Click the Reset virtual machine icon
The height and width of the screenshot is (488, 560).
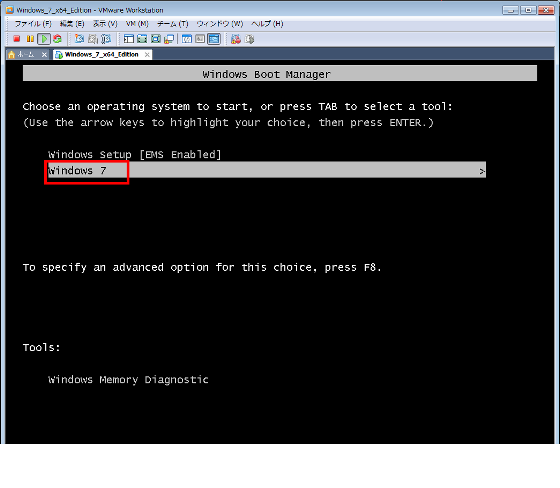(x=57, y=39)
